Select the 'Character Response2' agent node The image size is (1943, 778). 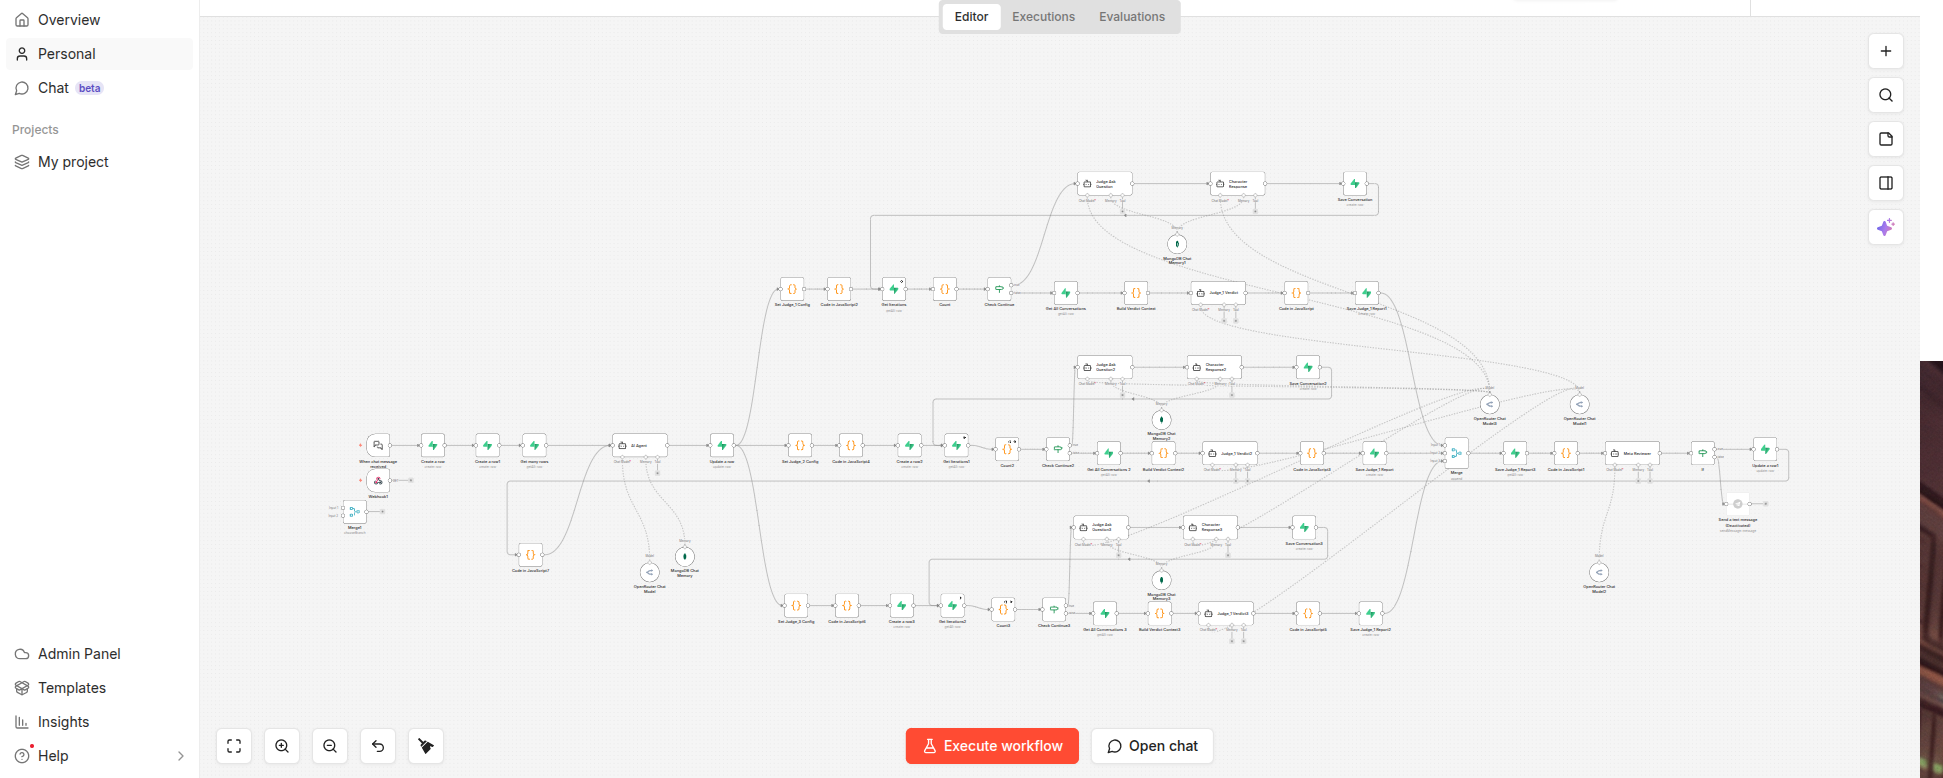(x=1215, y=367)
